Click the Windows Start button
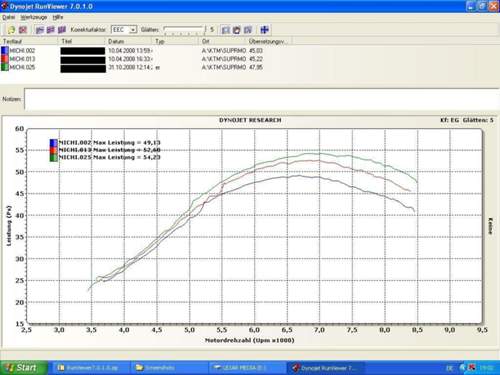The width and height of the screenshot is (500, 375). coord(22,368)
